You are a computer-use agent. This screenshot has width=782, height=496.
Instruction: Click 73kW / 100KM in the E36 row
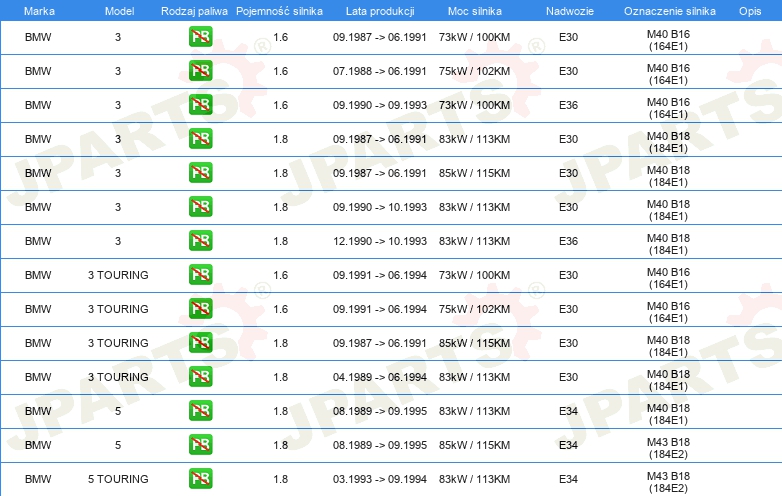pos(474,105)
